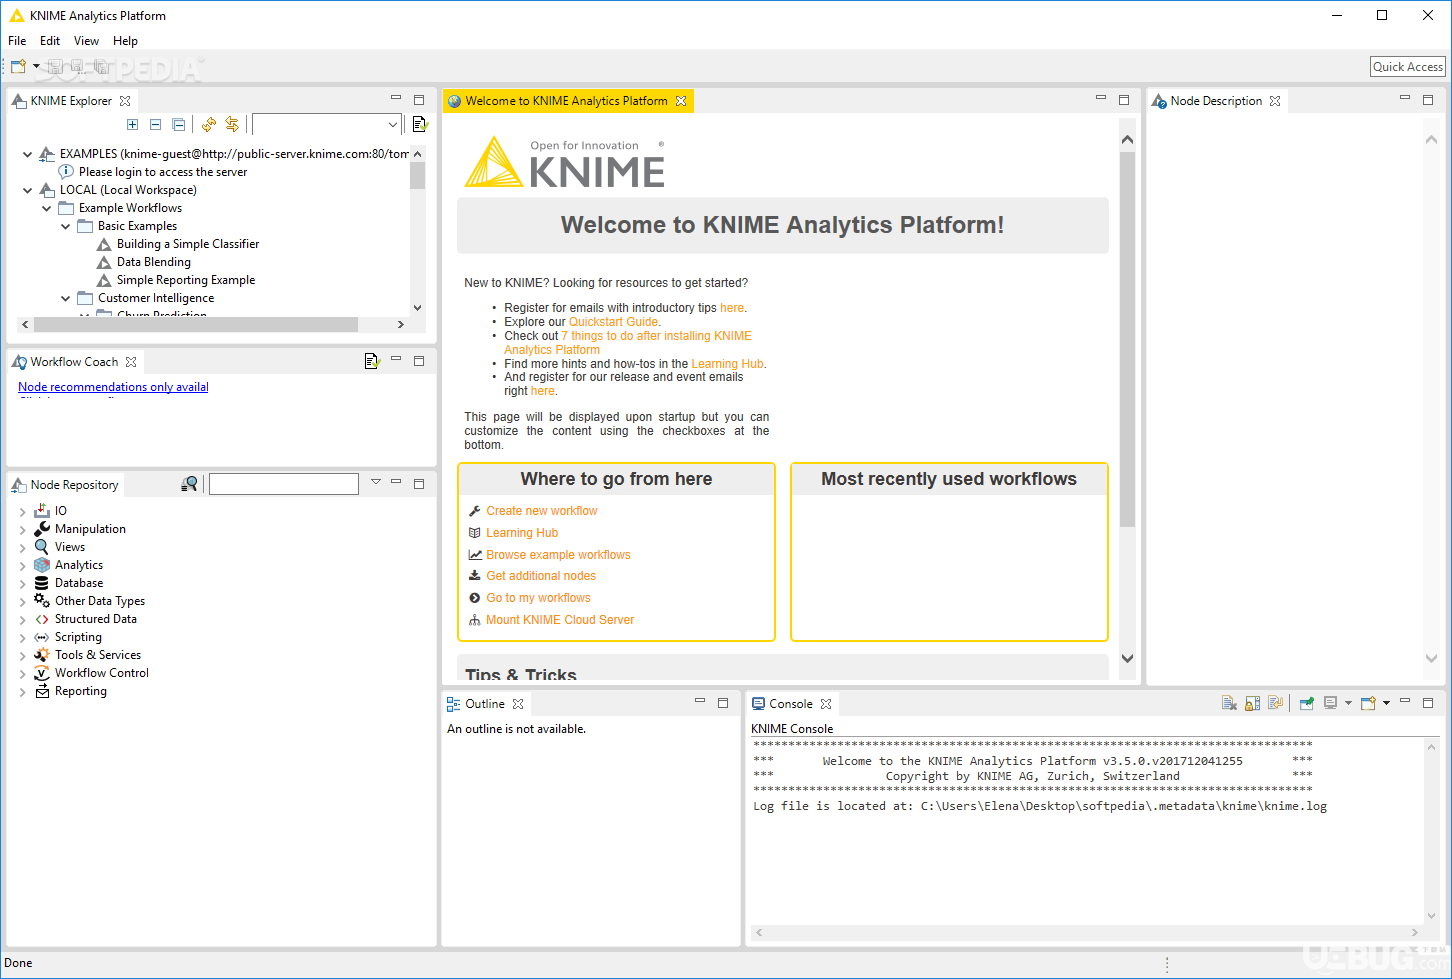Screen dimensions: 1452x979
Task: Toggle Word Wrap in Console
Action: (1275, 703)
